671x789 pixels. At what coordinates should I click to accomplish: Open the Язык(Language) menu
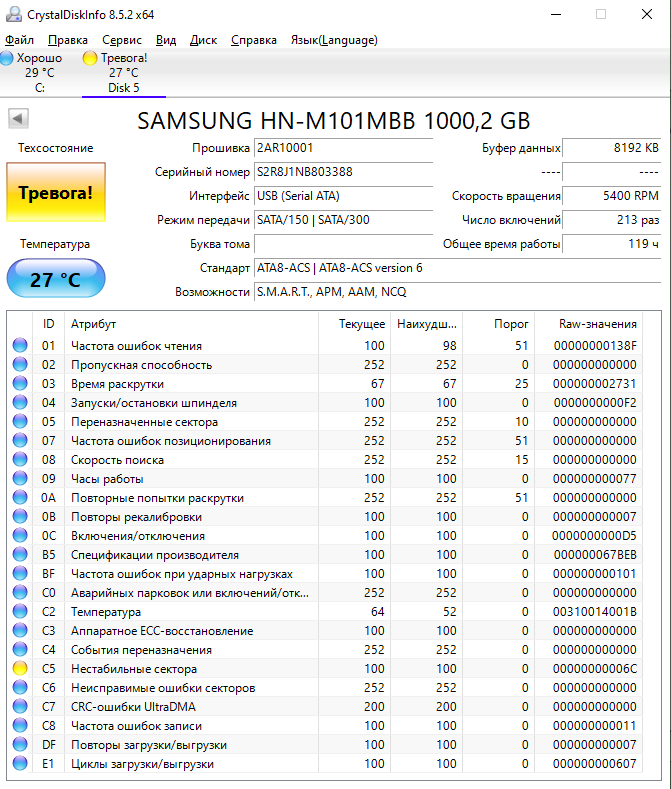click(x=334, y=40)
